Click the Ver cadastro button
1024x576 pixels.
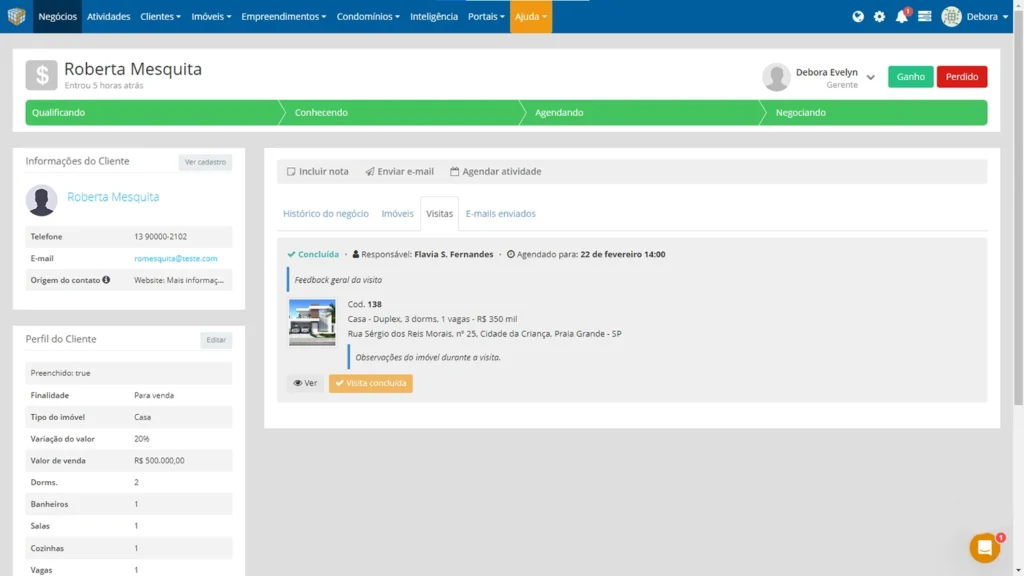(205, 162)
